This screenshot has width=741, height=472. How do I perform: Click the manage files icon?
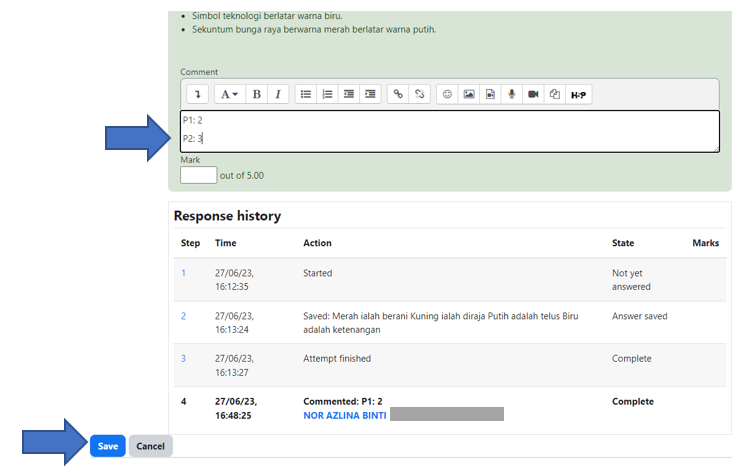tap(555, 94)
